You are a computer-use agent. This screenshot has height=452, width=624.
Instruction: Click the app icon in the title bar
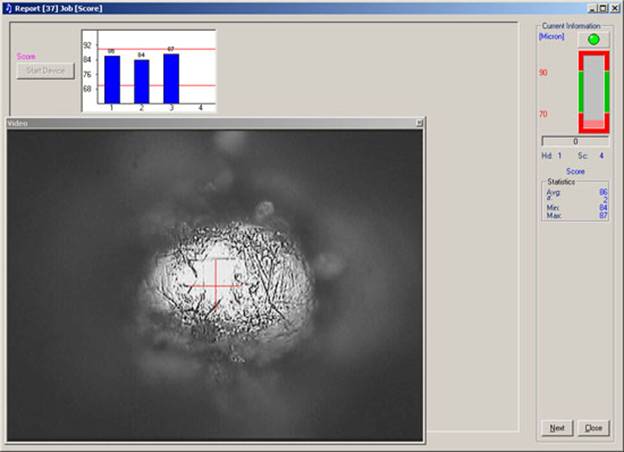(8, 8)
